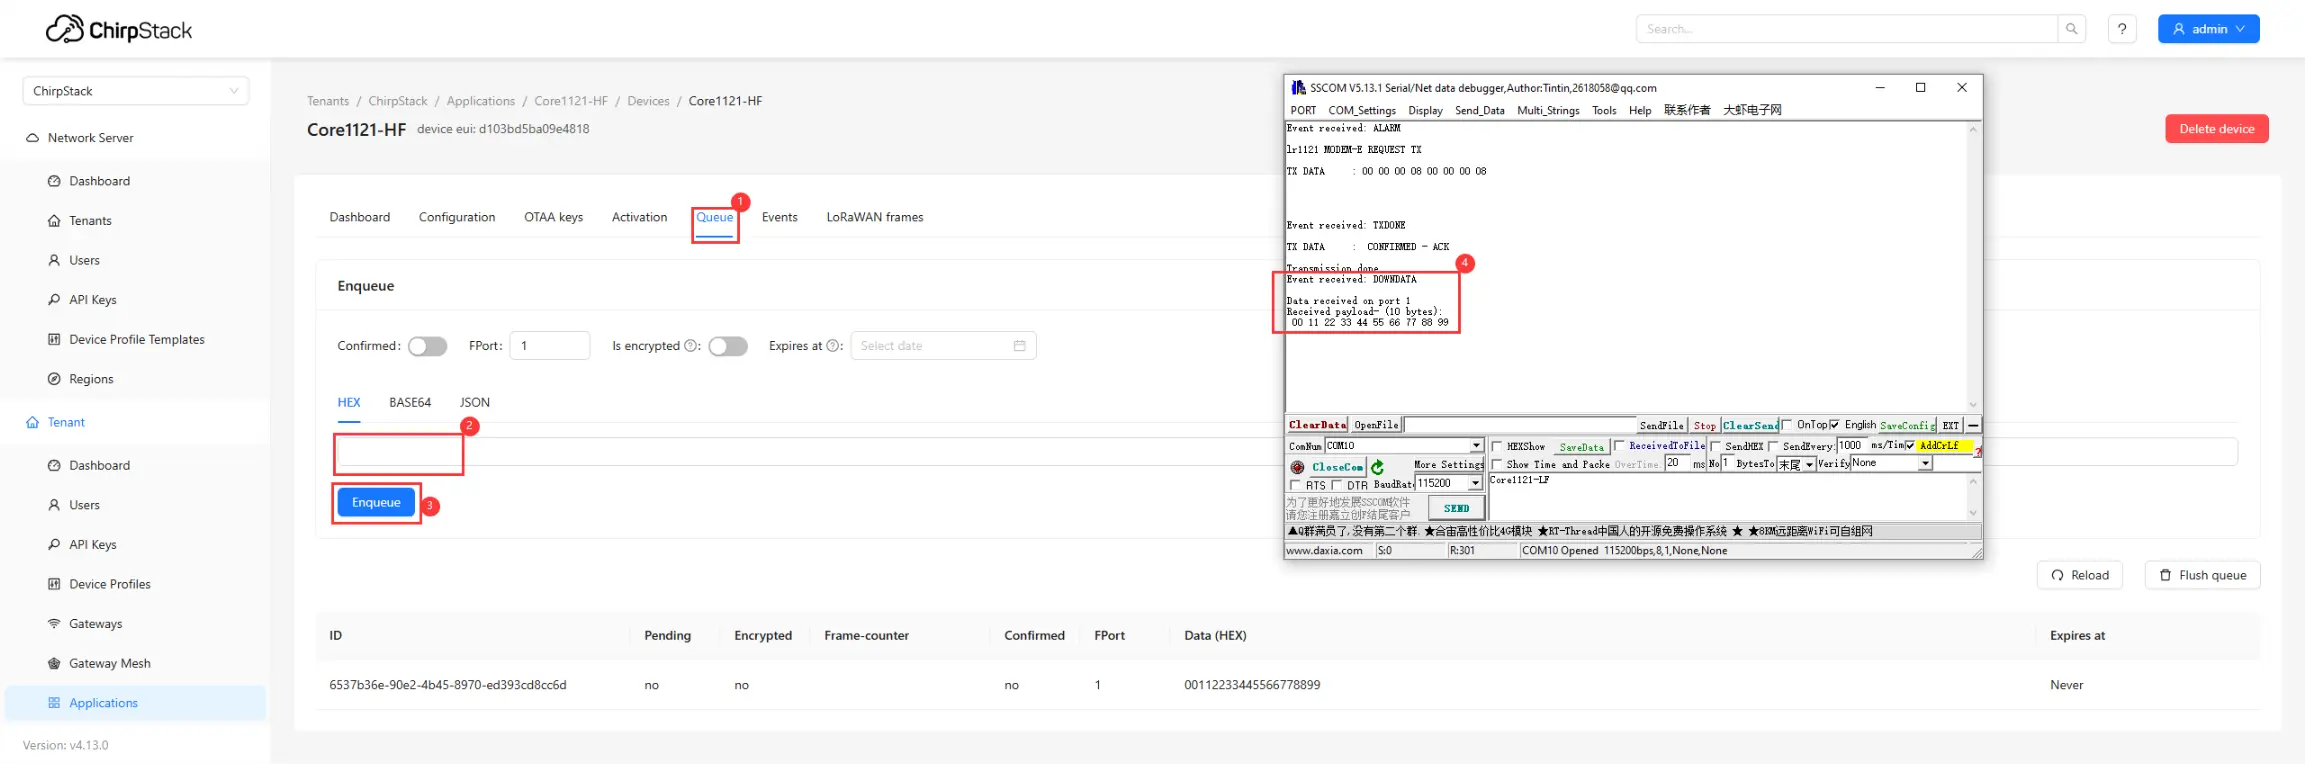Click the search magnifier icon
The width and height of the screenshot is (2305, 764).
click(x=2071, y=29)
